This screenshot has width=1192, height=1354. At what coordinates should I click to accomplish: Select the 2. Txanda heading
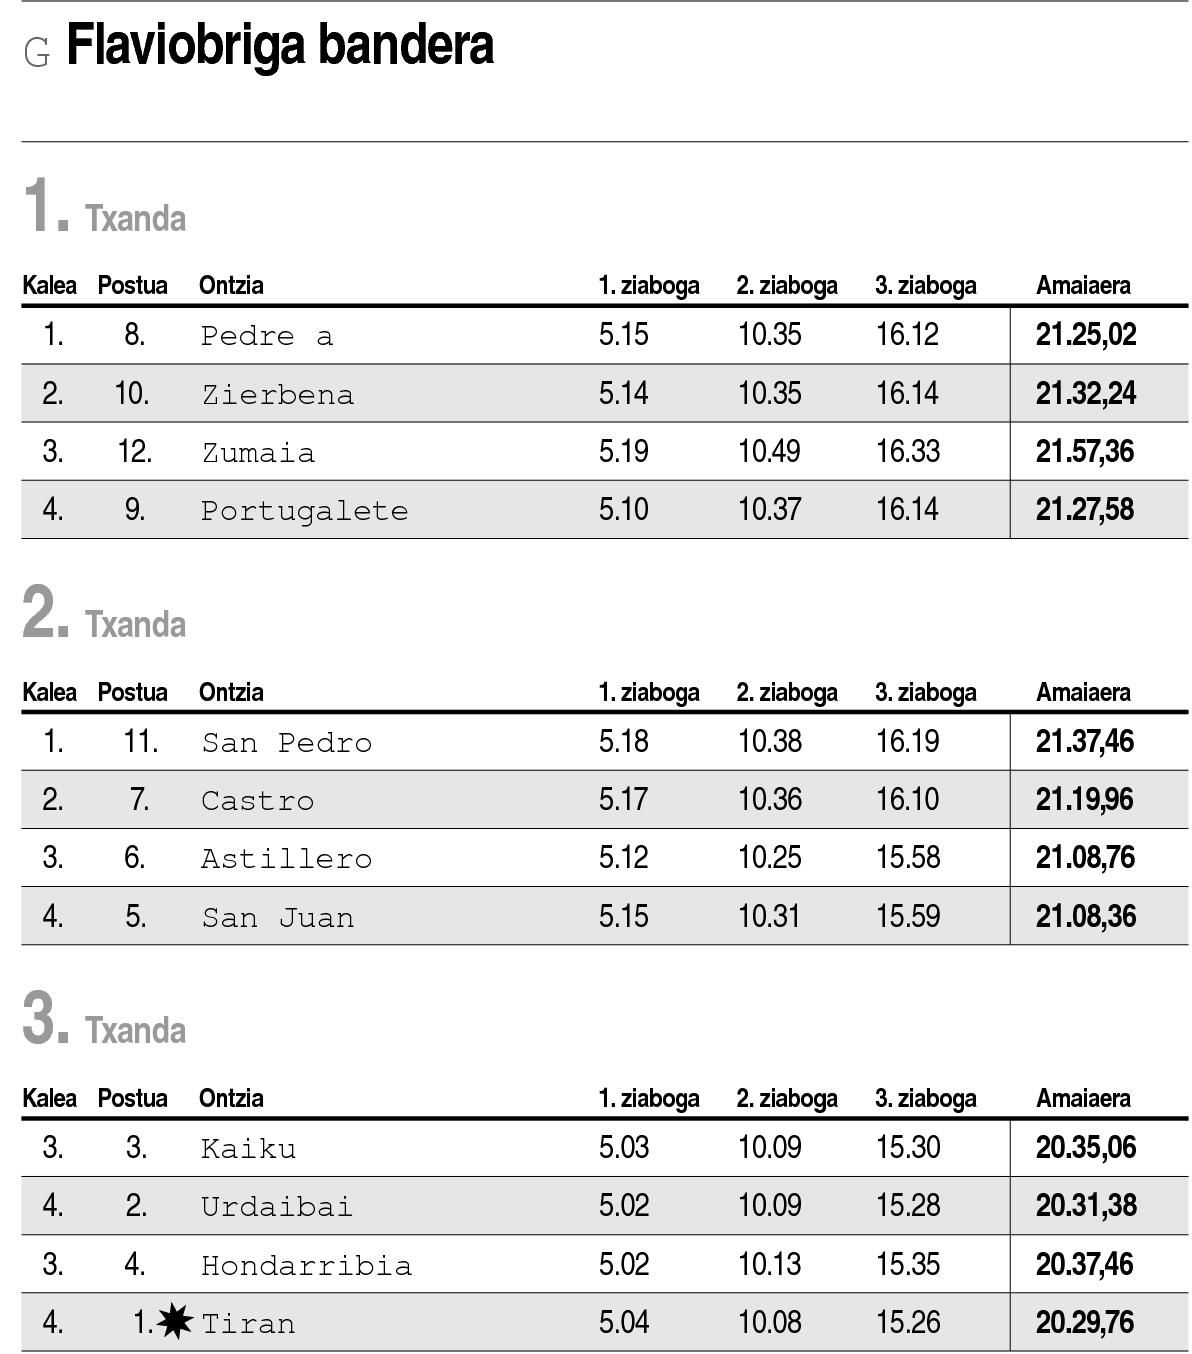pyautogui.click(x=104, y=612)
